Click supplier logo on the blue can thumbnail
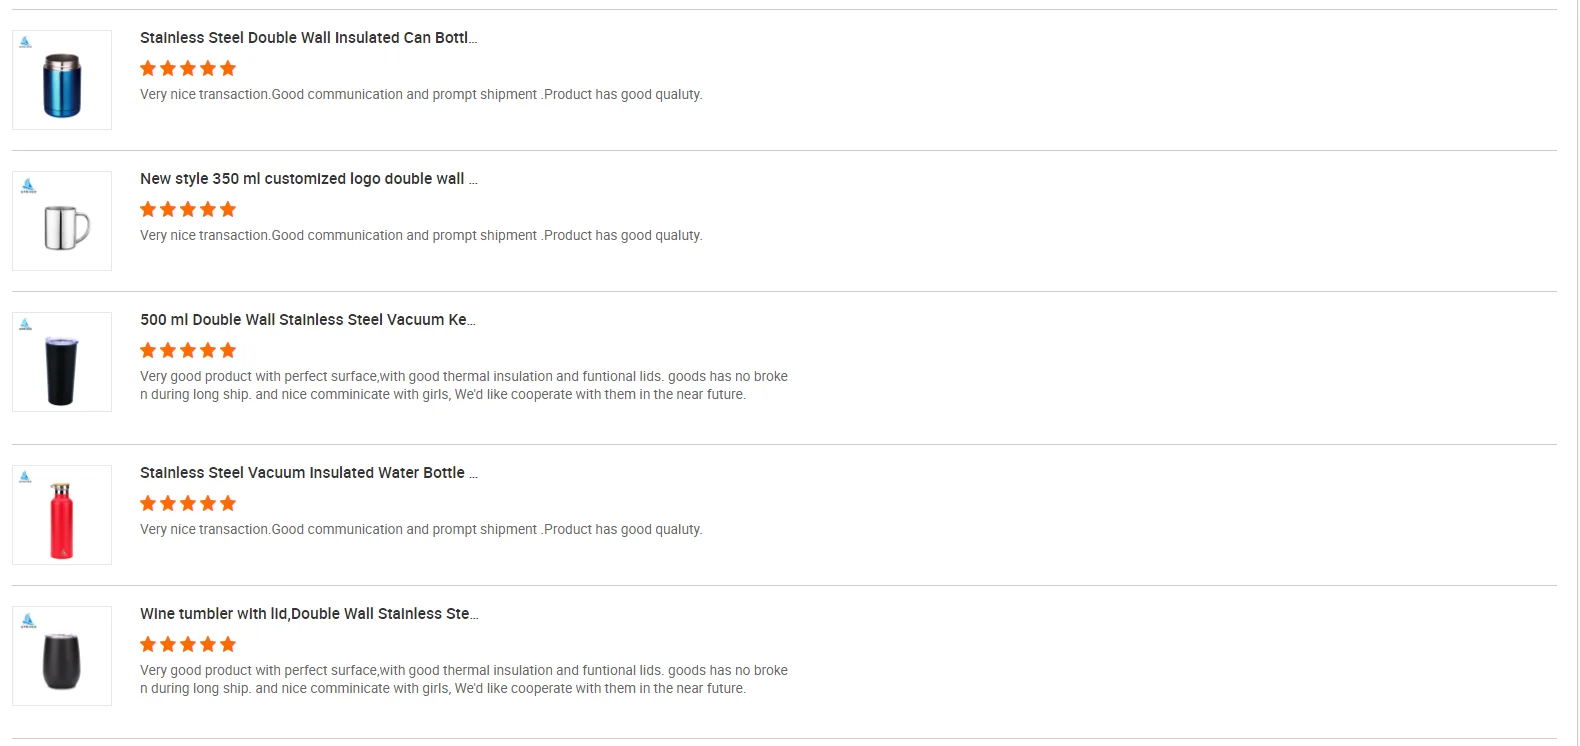The height and width of the screenshot is (746, 1580). 26,42
